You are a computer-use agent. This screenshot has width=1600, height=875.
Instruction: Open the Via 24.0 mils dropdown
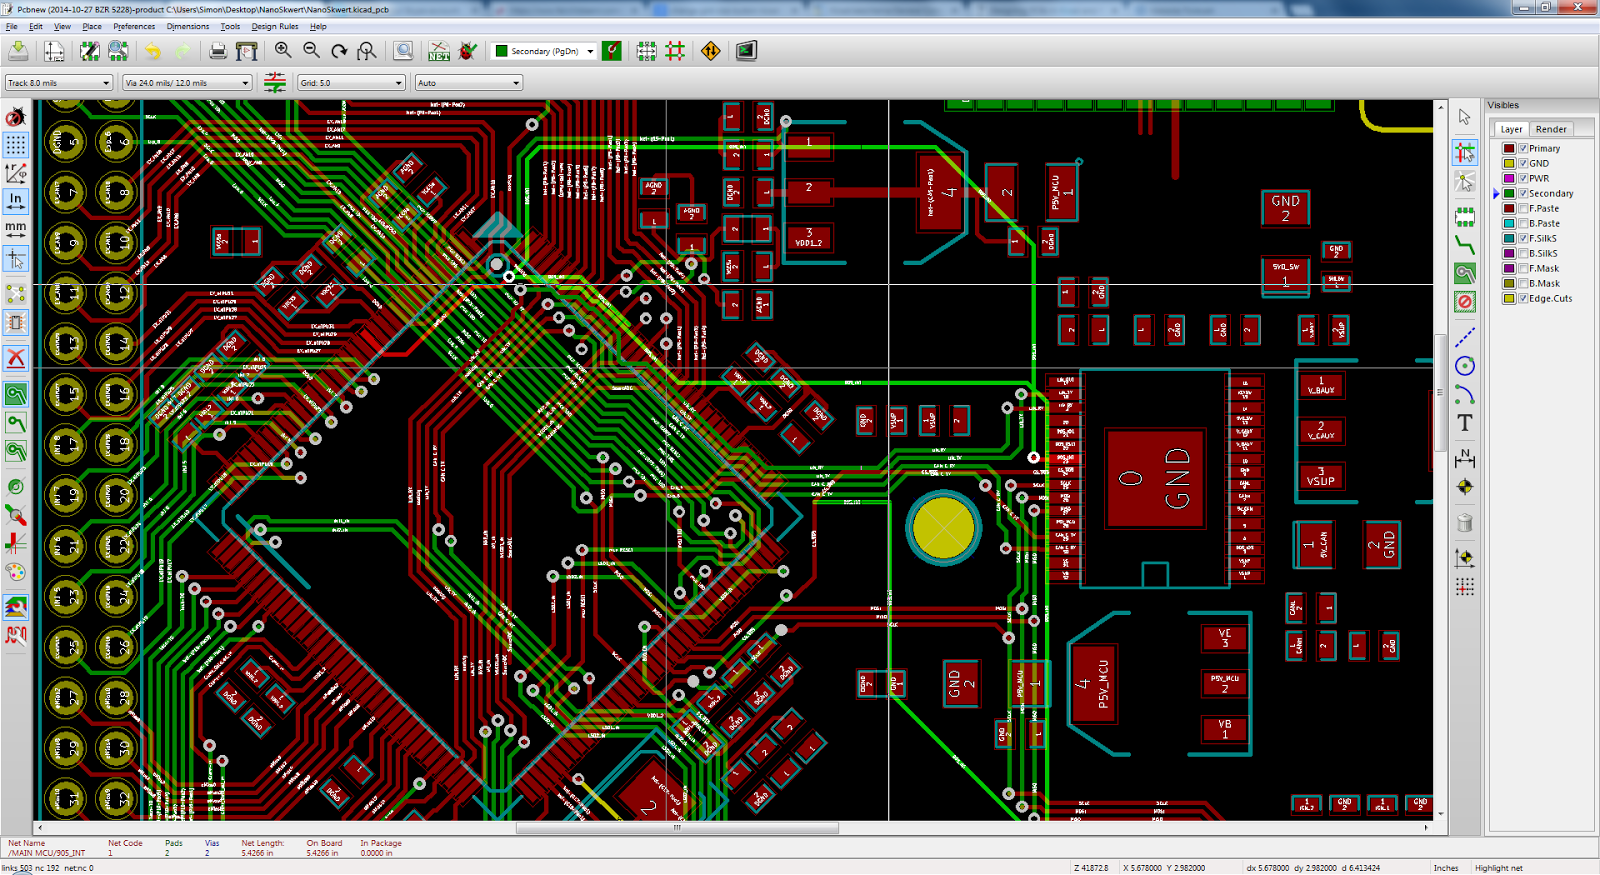[187, 83]
